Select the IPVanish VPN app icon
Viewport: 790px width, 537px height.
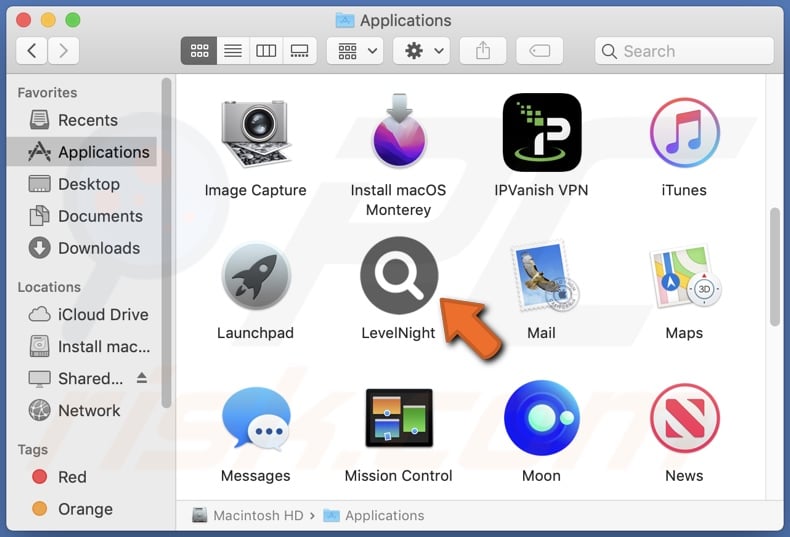(542, 132)
